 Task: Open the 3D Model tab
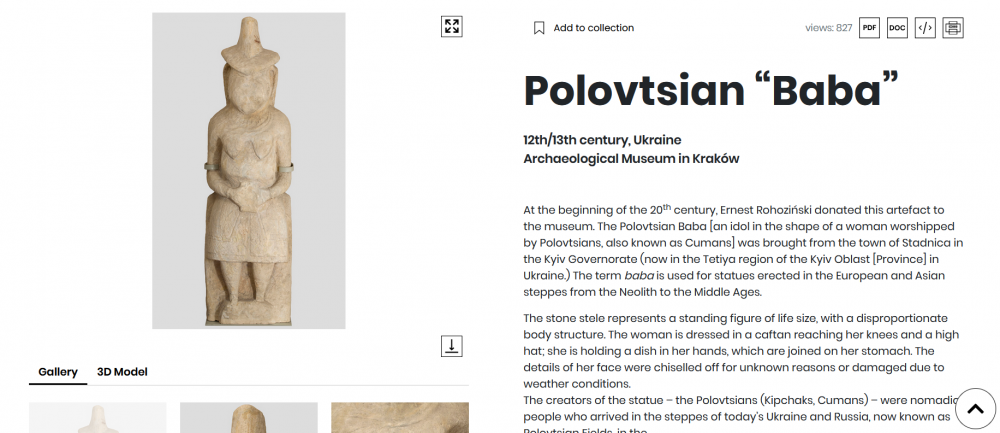pos(122,372)
